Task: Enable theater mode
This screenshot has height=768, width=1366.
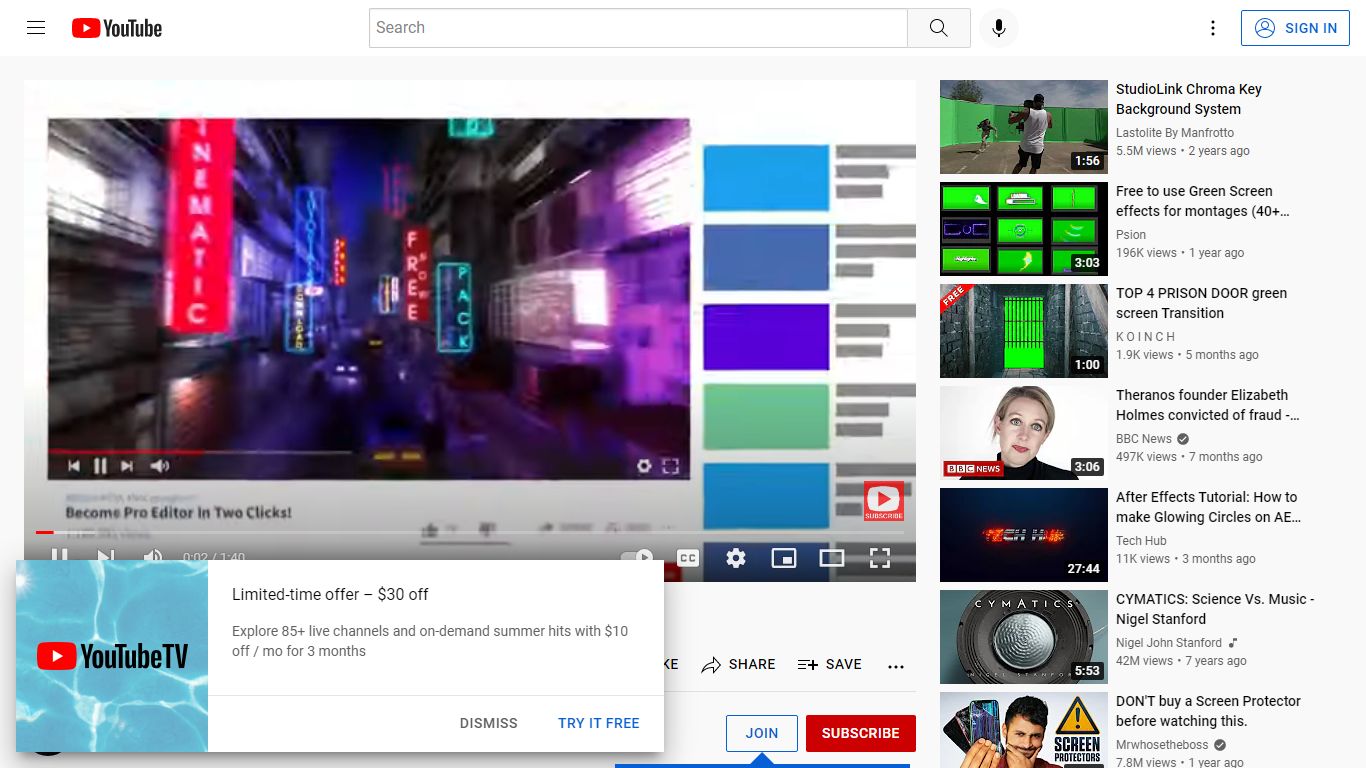Action: pyautogui.click(x=832, y=558)
